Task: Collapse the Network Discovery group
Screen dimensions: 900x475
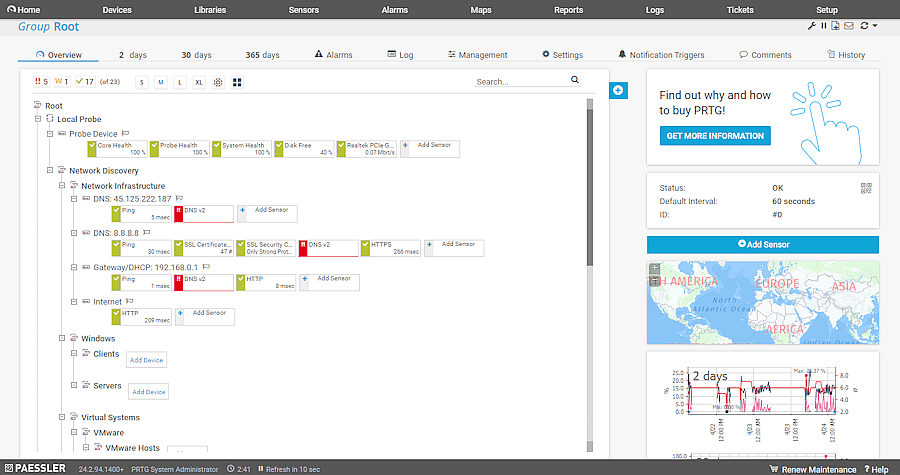Action: pos(50,170)
